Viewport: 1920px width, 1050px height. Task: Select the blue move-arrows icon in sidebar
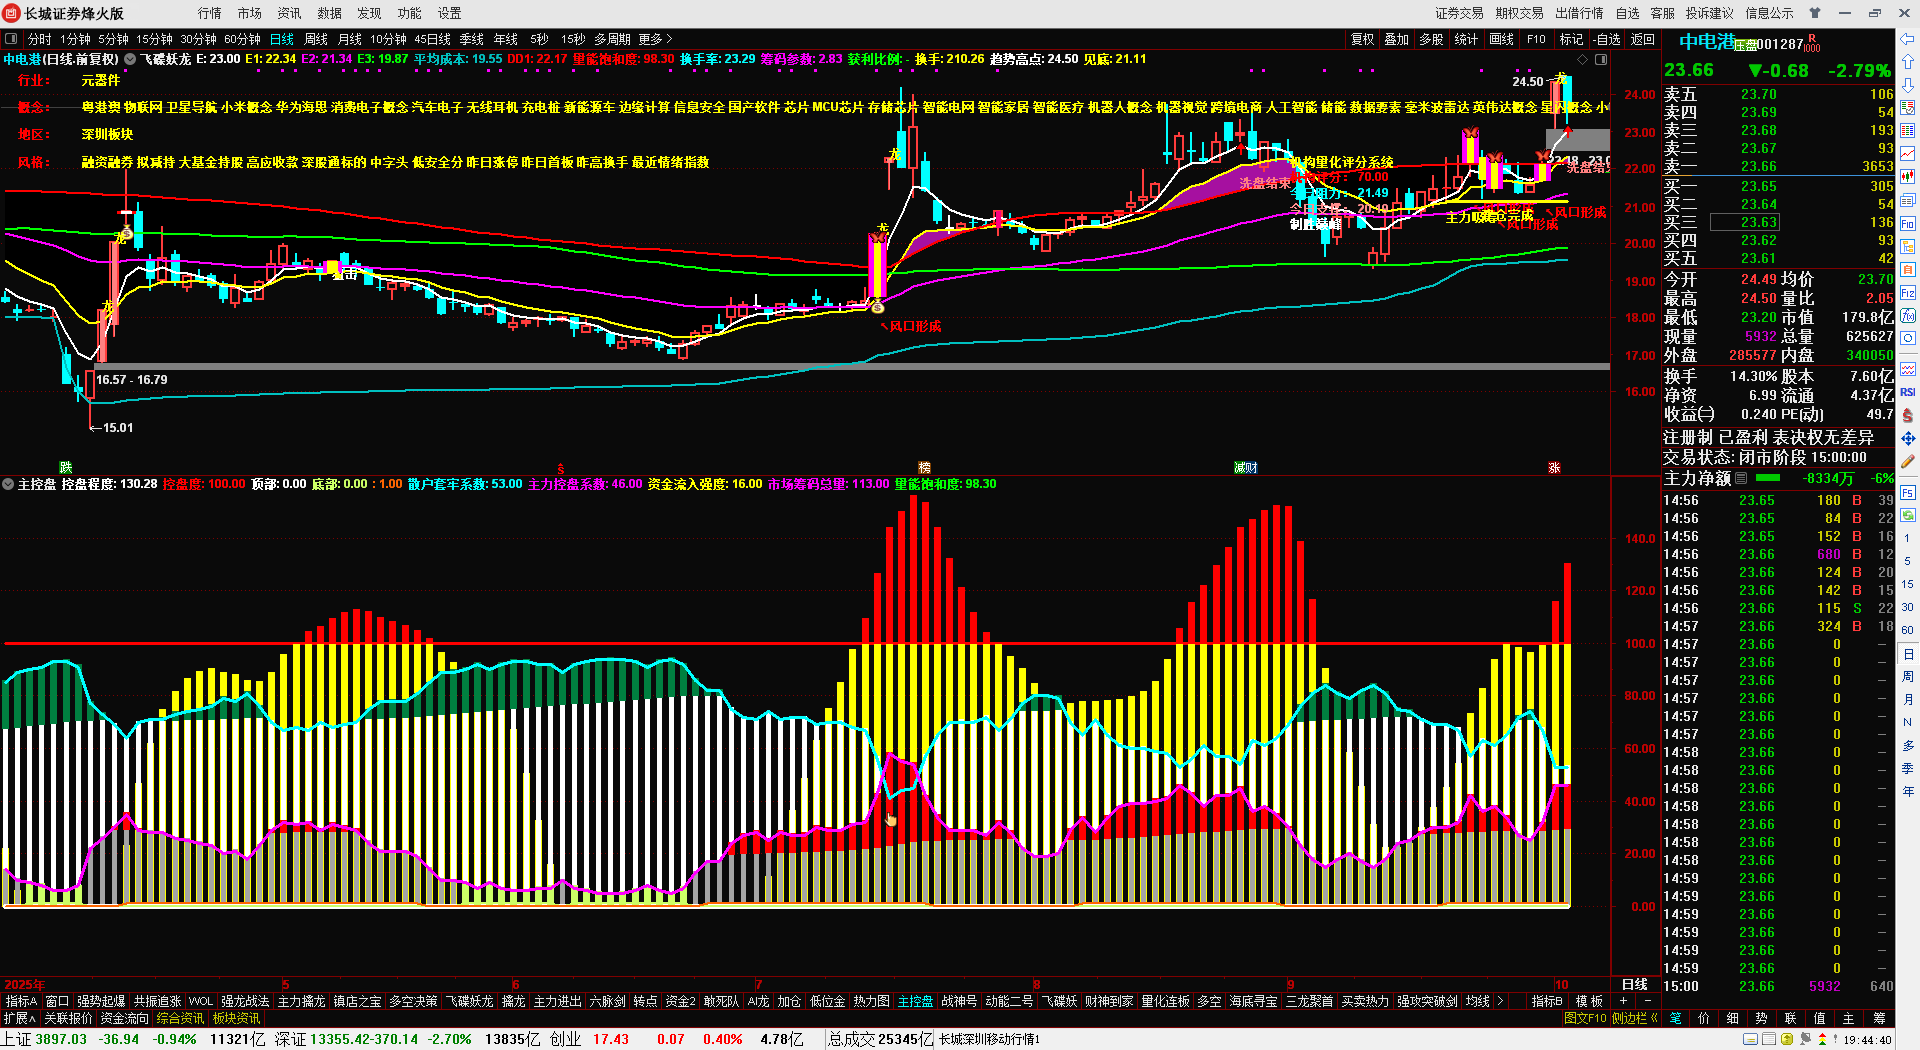pos(1908,438)
